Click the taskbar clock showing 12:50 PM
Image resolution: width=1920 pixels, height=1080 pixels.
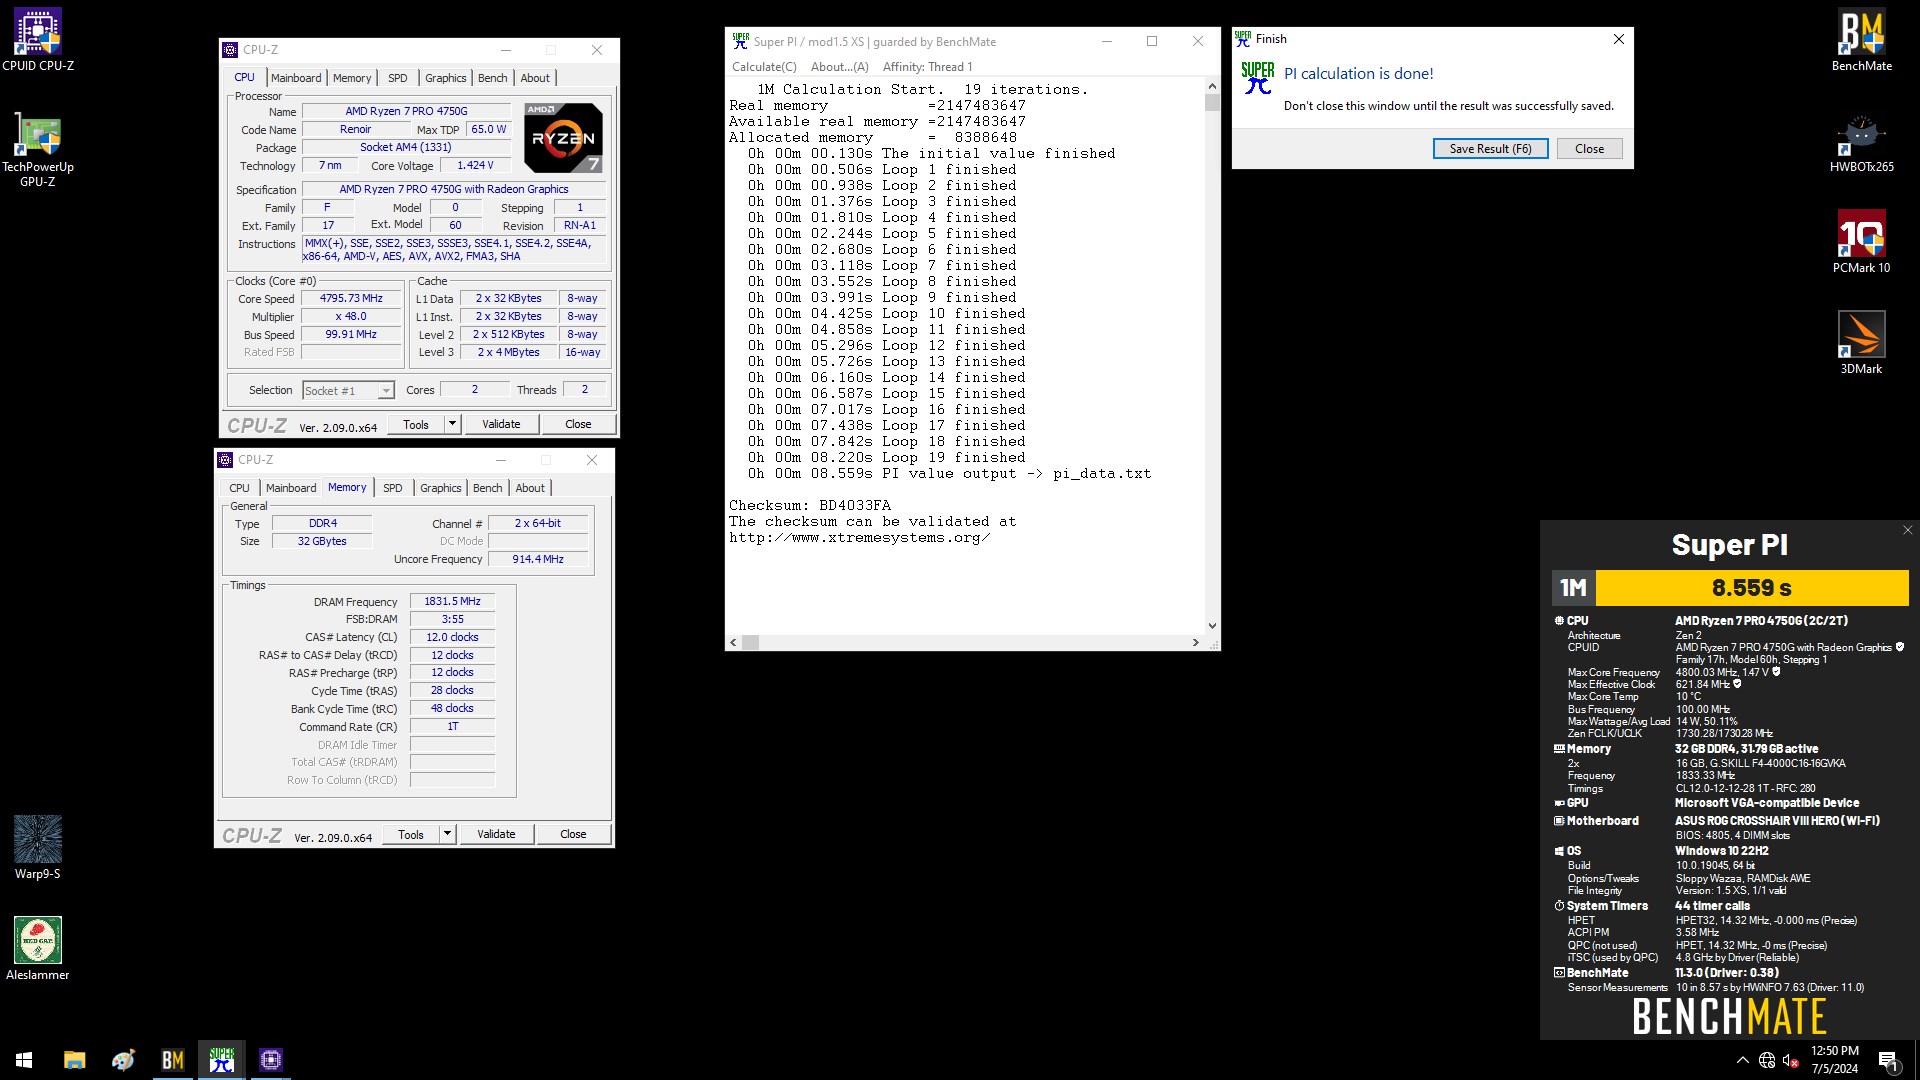pos(1834,1060)
